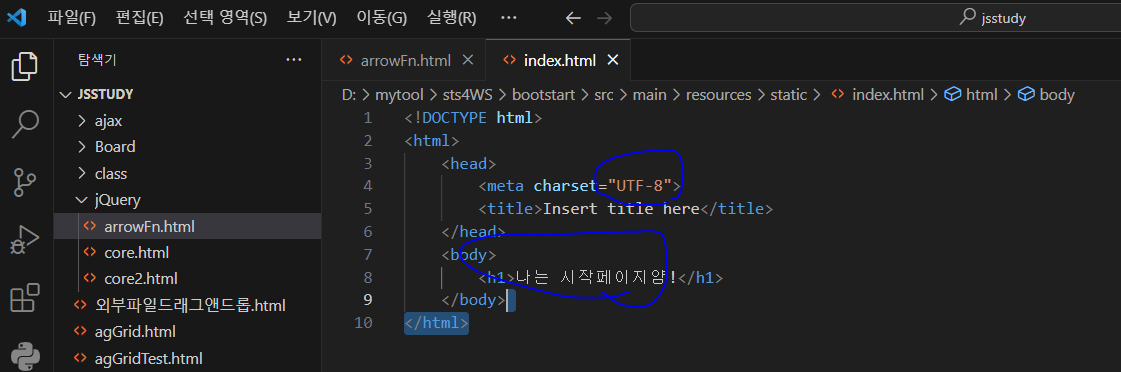Screen dimensions: 1121x372
Task: Open the overflow menu (…) in menu bar
Action: coord(508,18)
